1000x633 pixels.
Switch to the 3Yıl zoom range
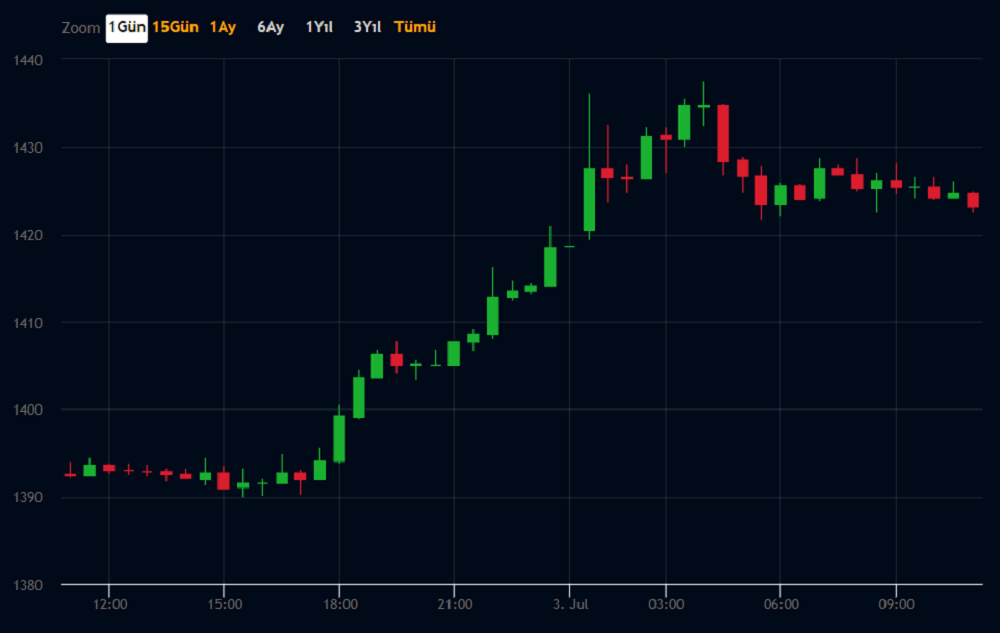tap(367, 27)
